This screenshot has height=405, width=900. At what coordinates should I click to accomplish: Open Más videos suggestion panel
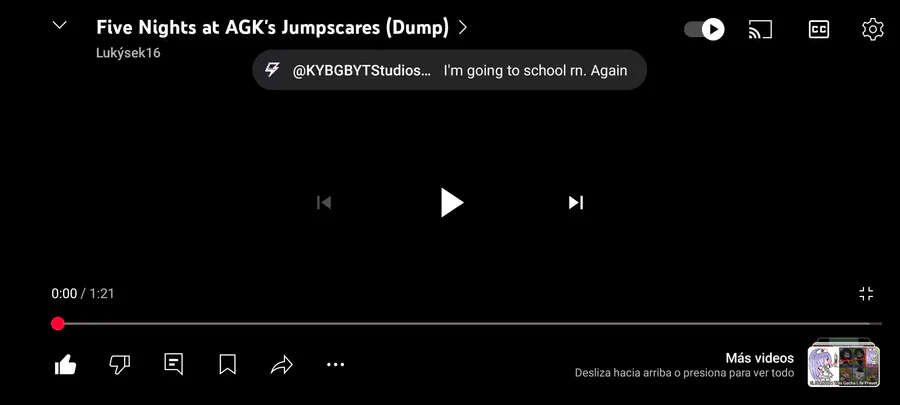click(843, 364)
